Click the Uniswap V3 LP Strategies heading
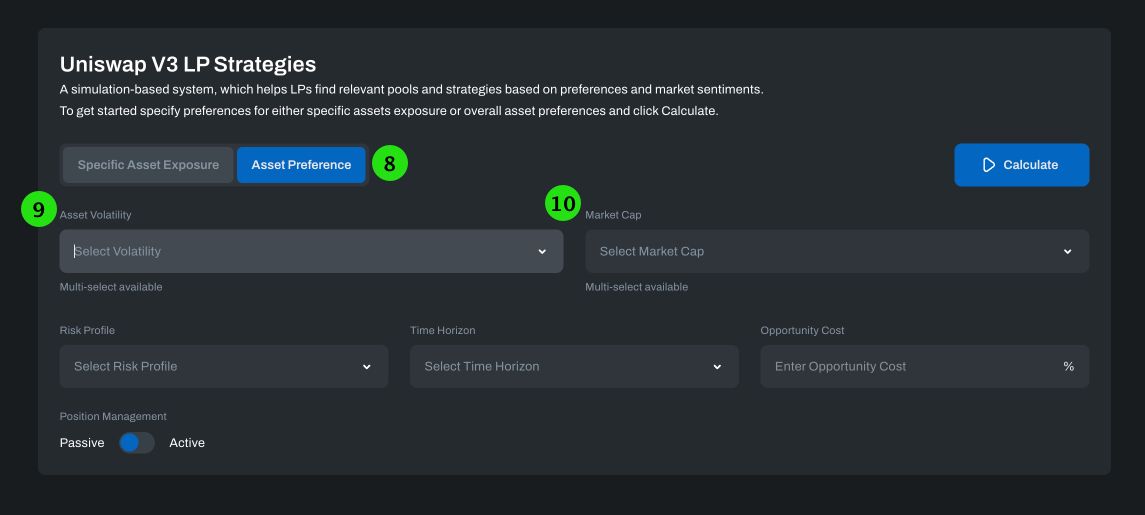 click(188, 64)
